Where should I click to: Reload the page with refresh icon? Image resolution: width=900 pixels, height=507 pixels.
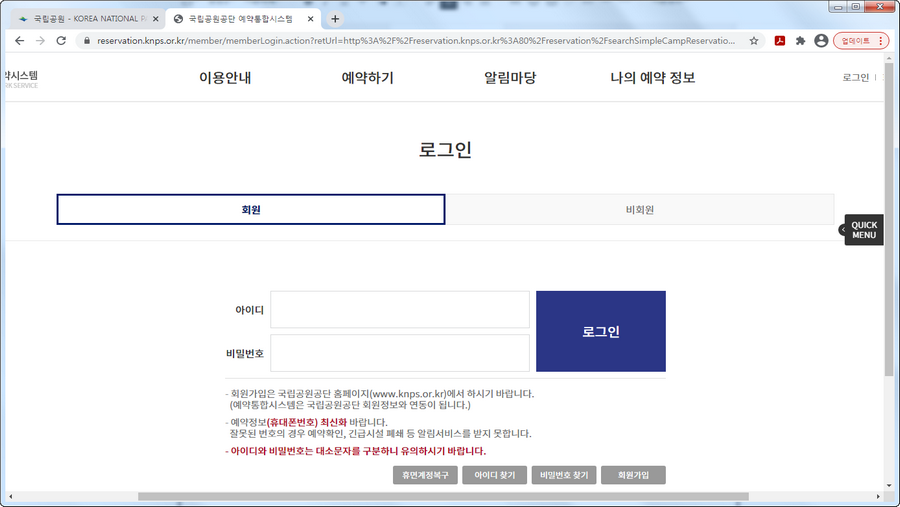point(61,41)
